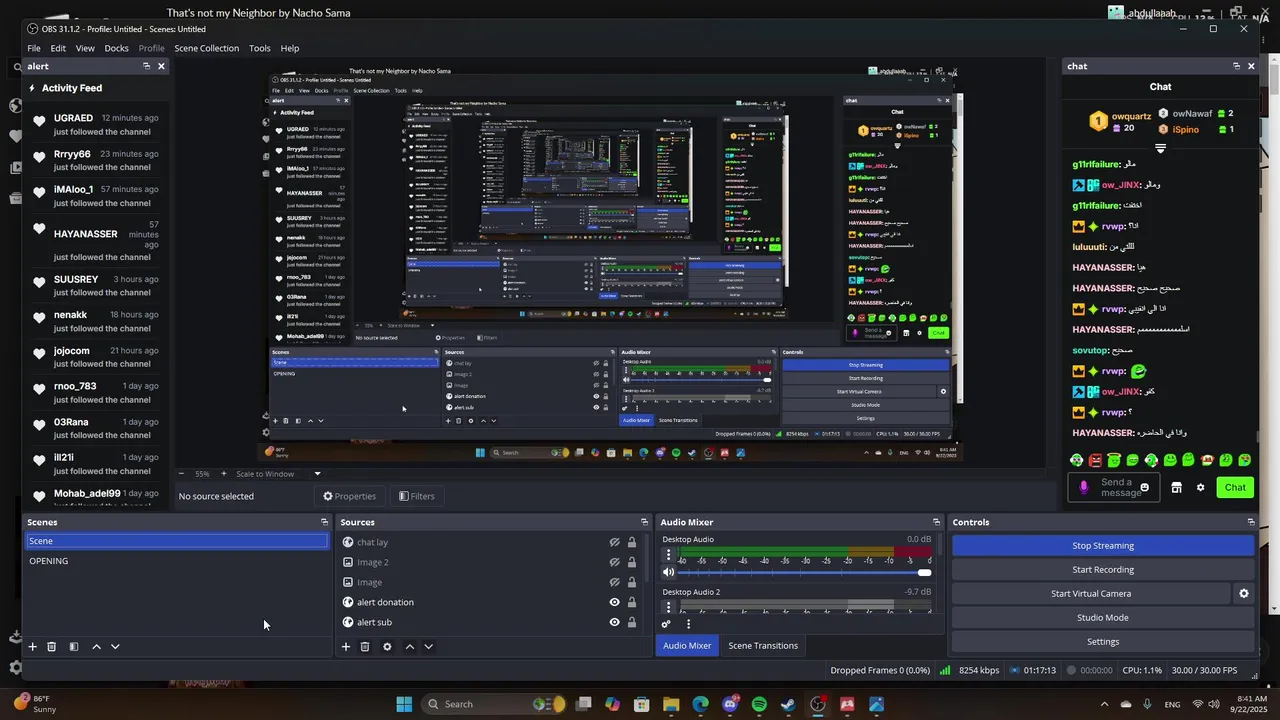Add a new source with the plus icon
Viewport: 1280px width, 720px height.
[x=346, y=647]
